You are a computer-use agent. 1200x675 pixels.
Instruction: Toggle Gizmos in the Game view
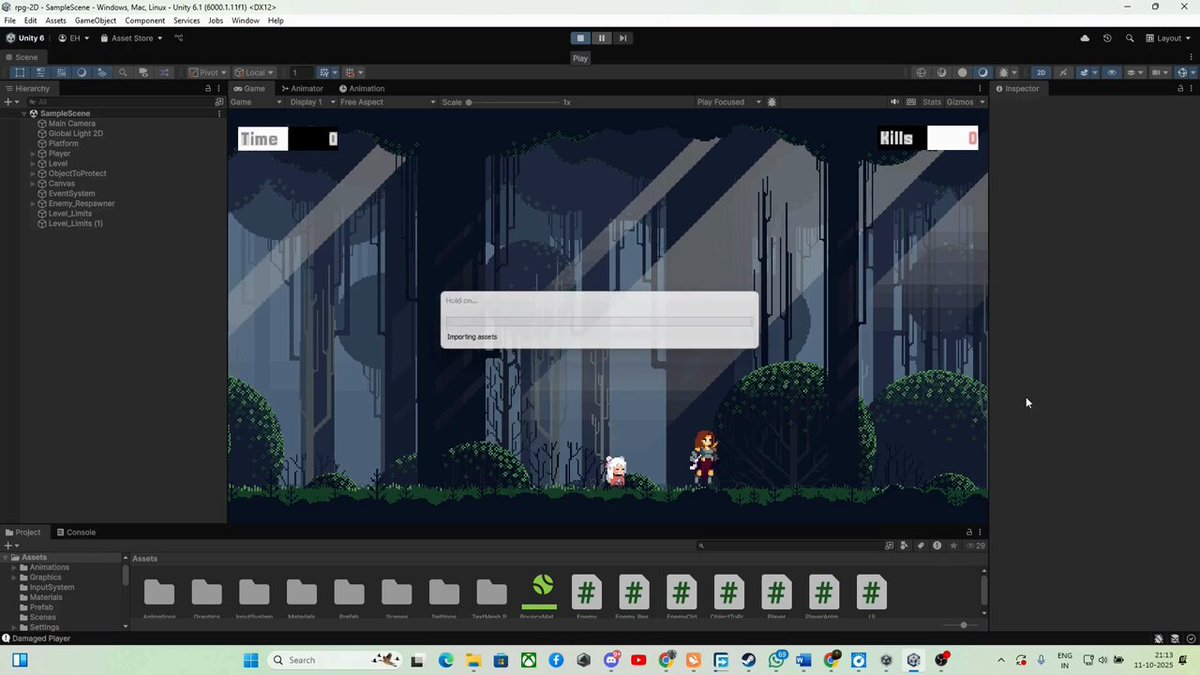(x=959, y=102)
